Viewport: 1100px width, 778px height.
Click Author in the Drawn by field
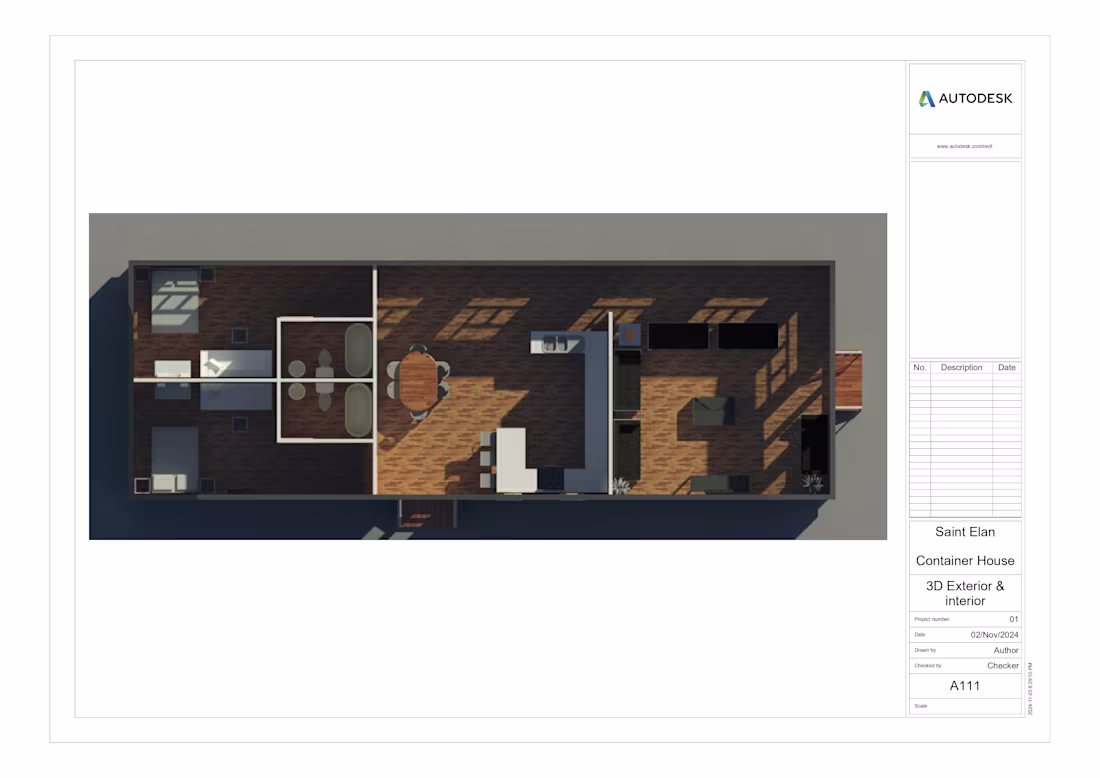click(x=1006, y=650)
